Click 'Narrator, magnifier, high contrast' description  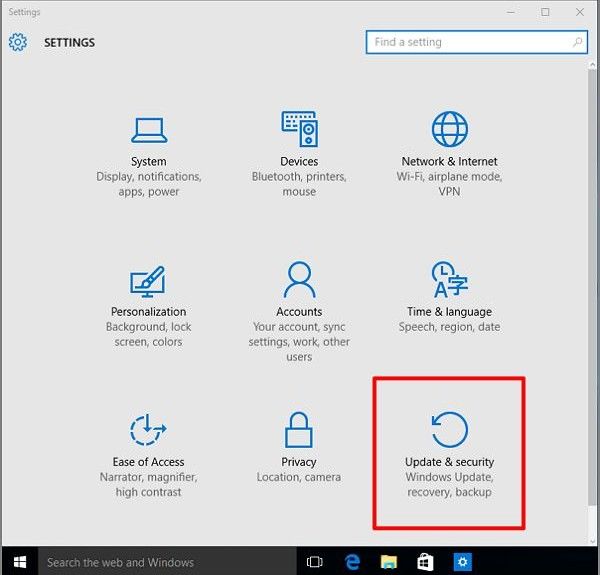(x=148, y=484)
